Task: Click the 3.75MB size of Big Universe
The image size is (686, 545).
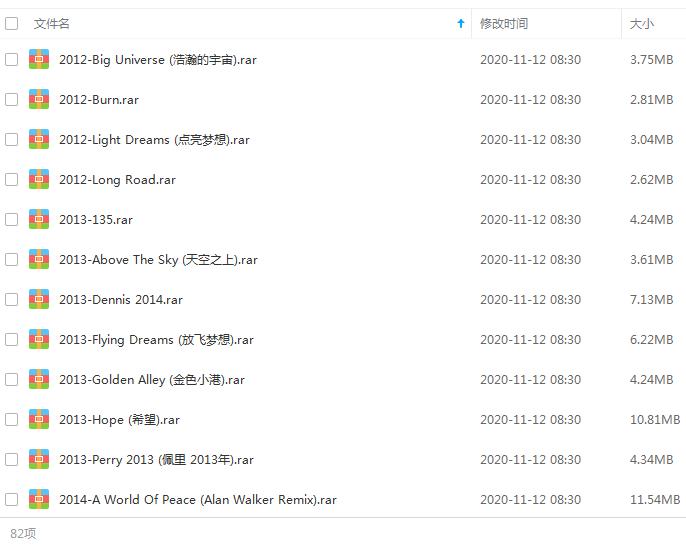Action: (x=651, y=59)
